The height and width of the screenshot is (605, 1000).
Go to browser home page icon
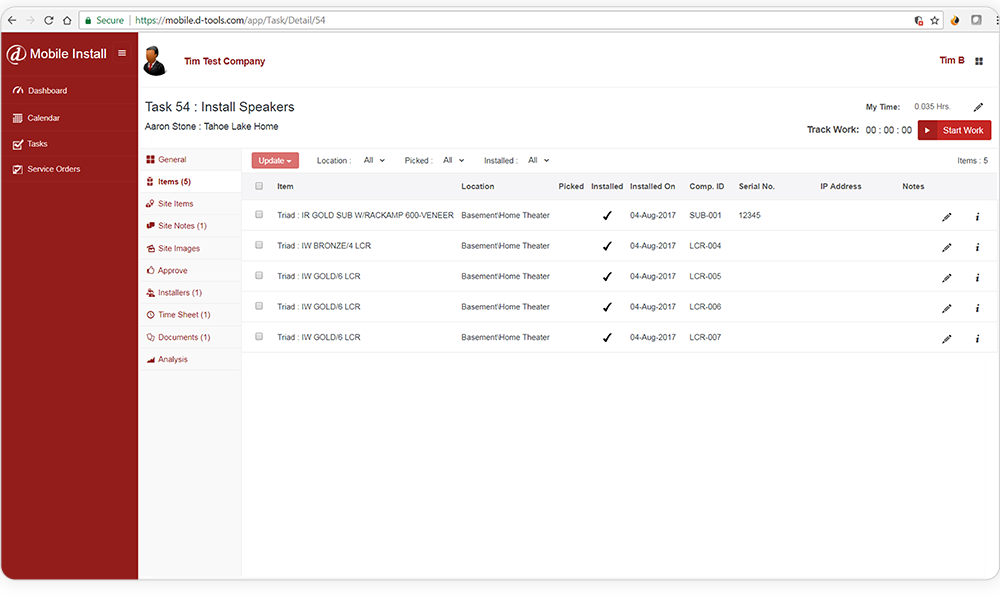tap(67, 20)
